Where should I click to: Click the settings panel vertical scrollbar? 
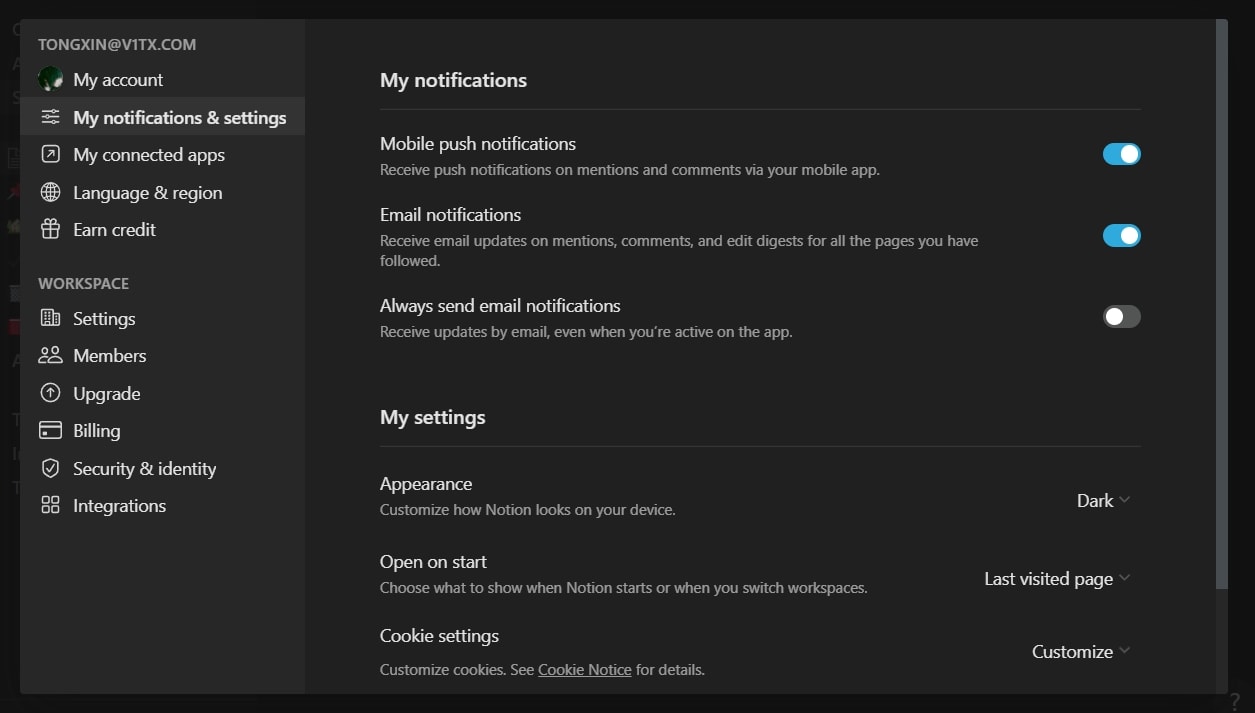(x=1221, y=300)
